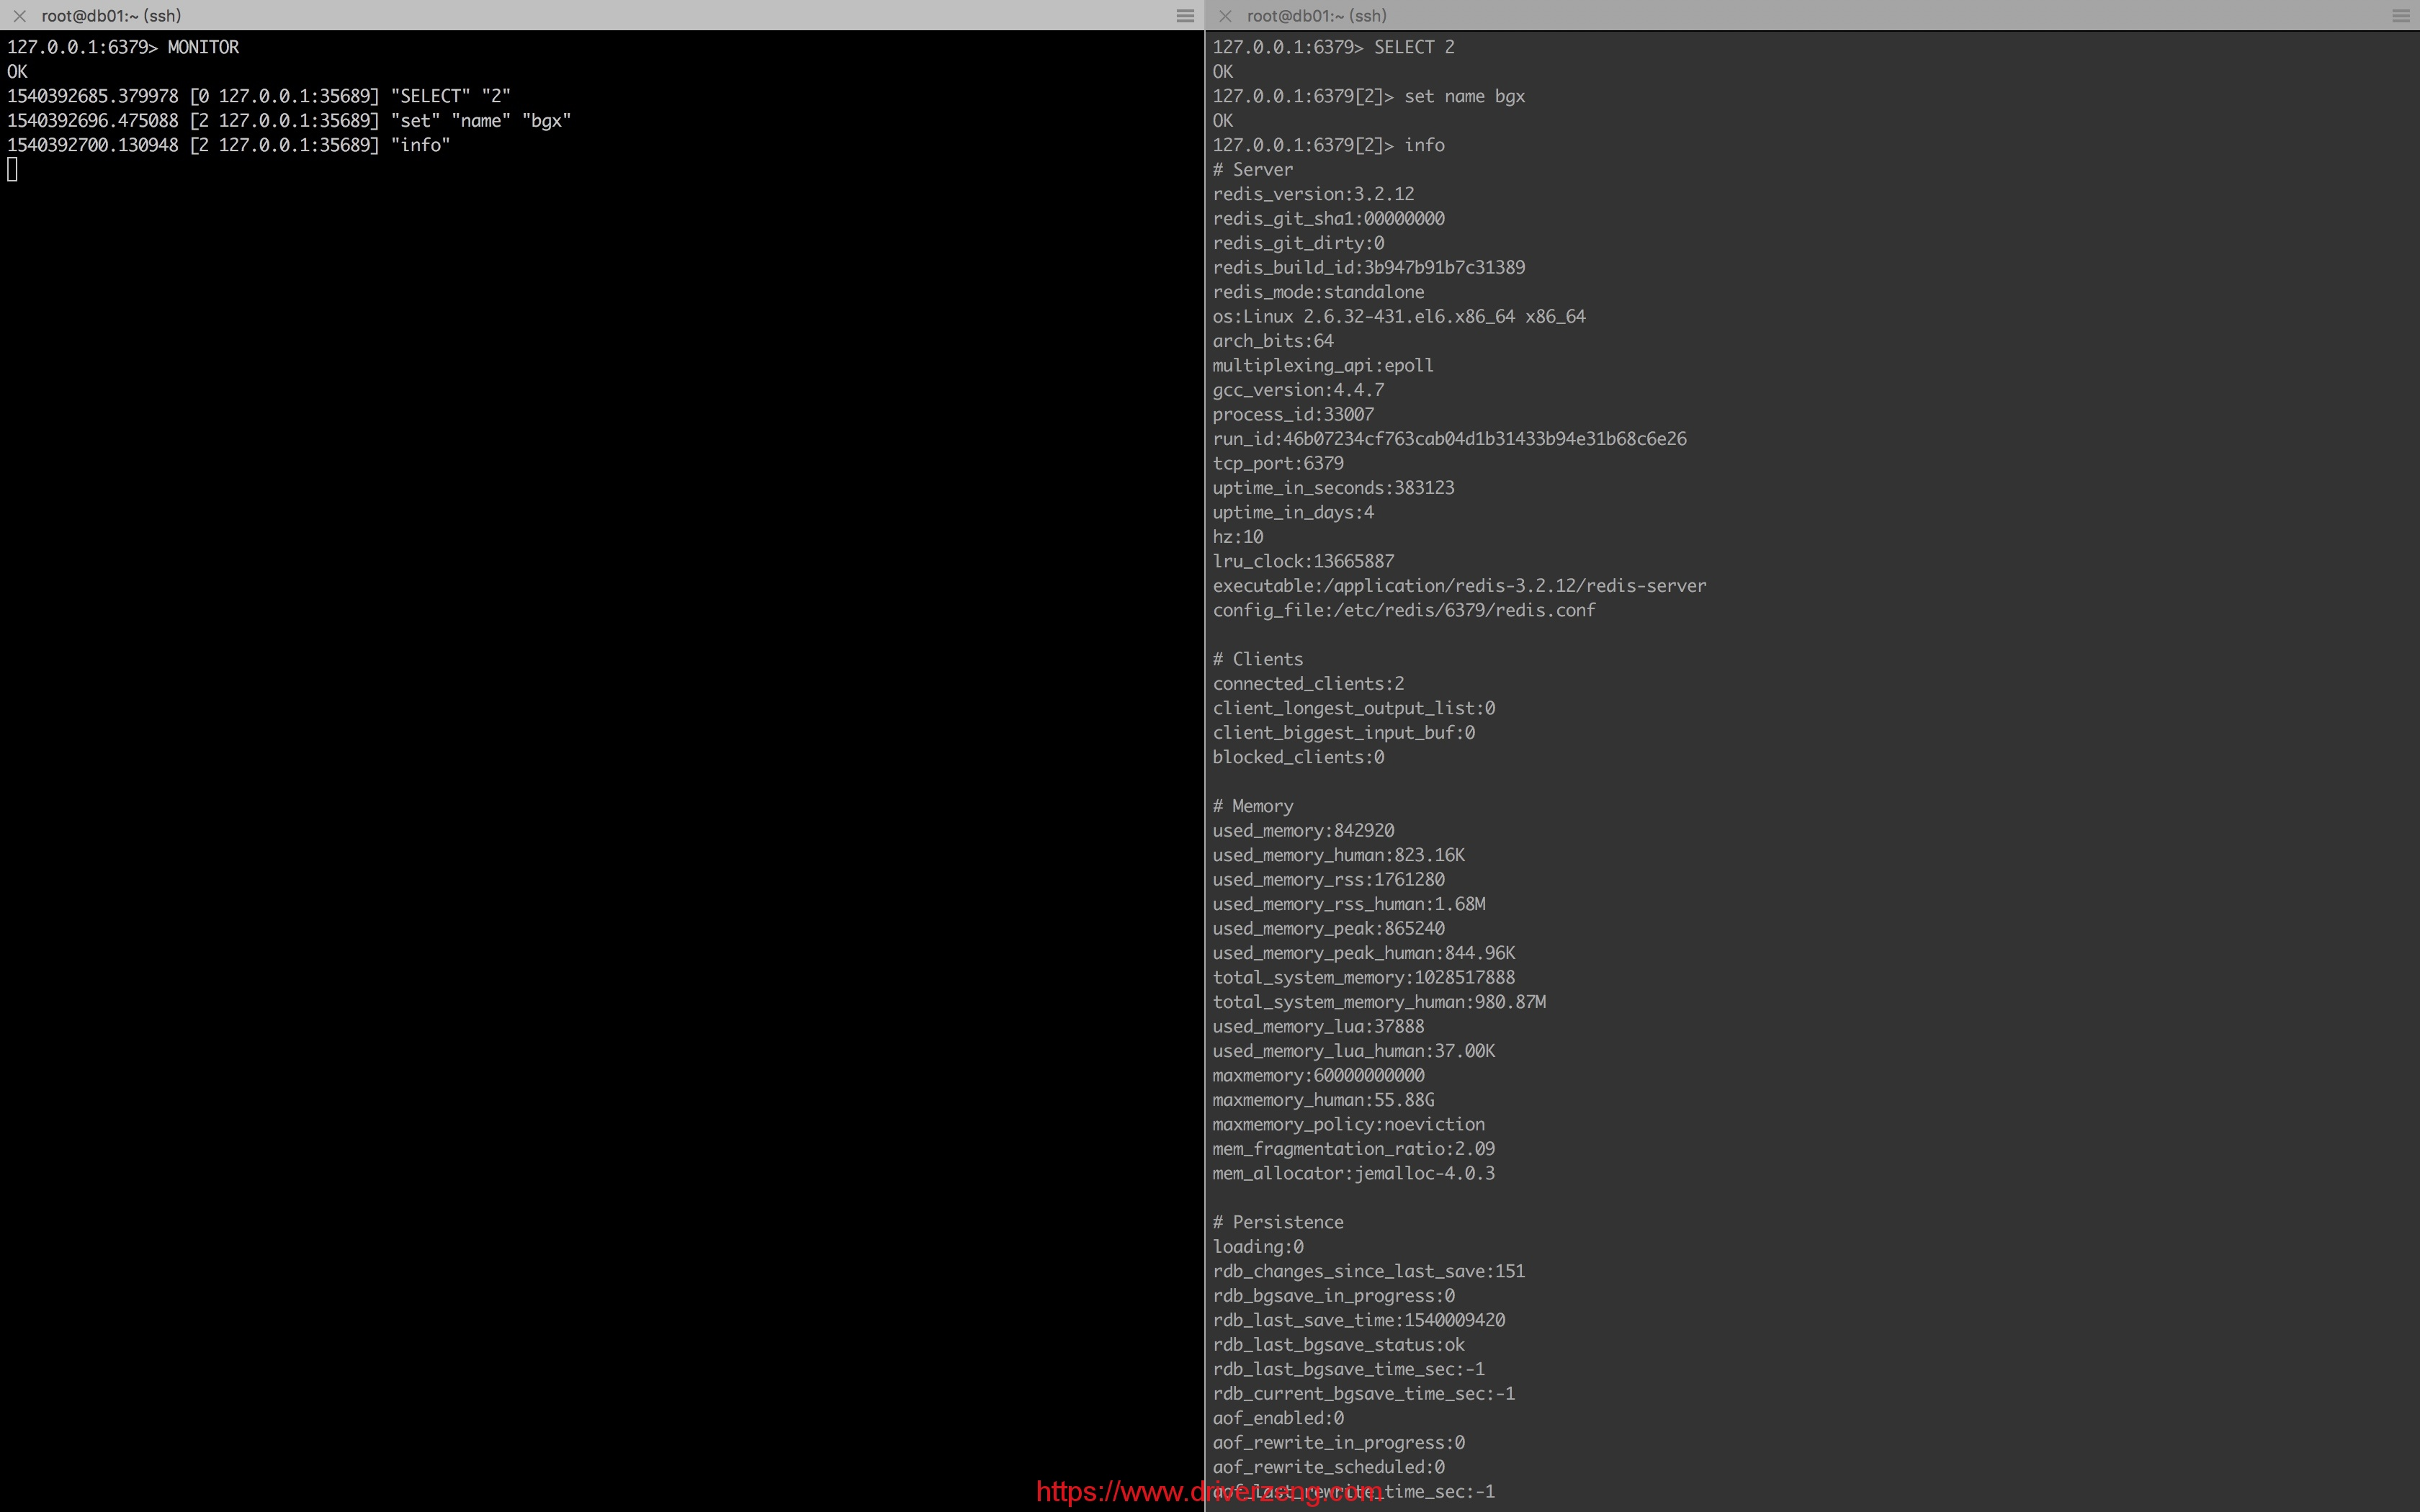
Task: Click arch_bits:64 line
Action: point(1273,341)
